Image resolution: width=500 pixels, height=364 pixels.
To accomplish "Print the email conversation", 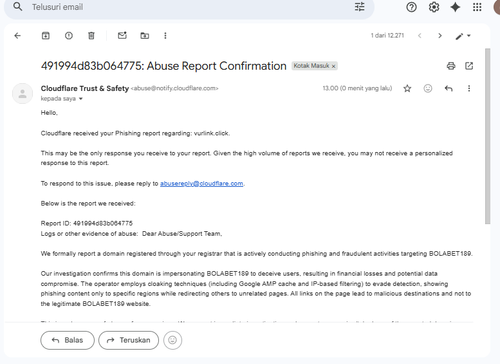I will pyautogui.click(x=451, y=66).
